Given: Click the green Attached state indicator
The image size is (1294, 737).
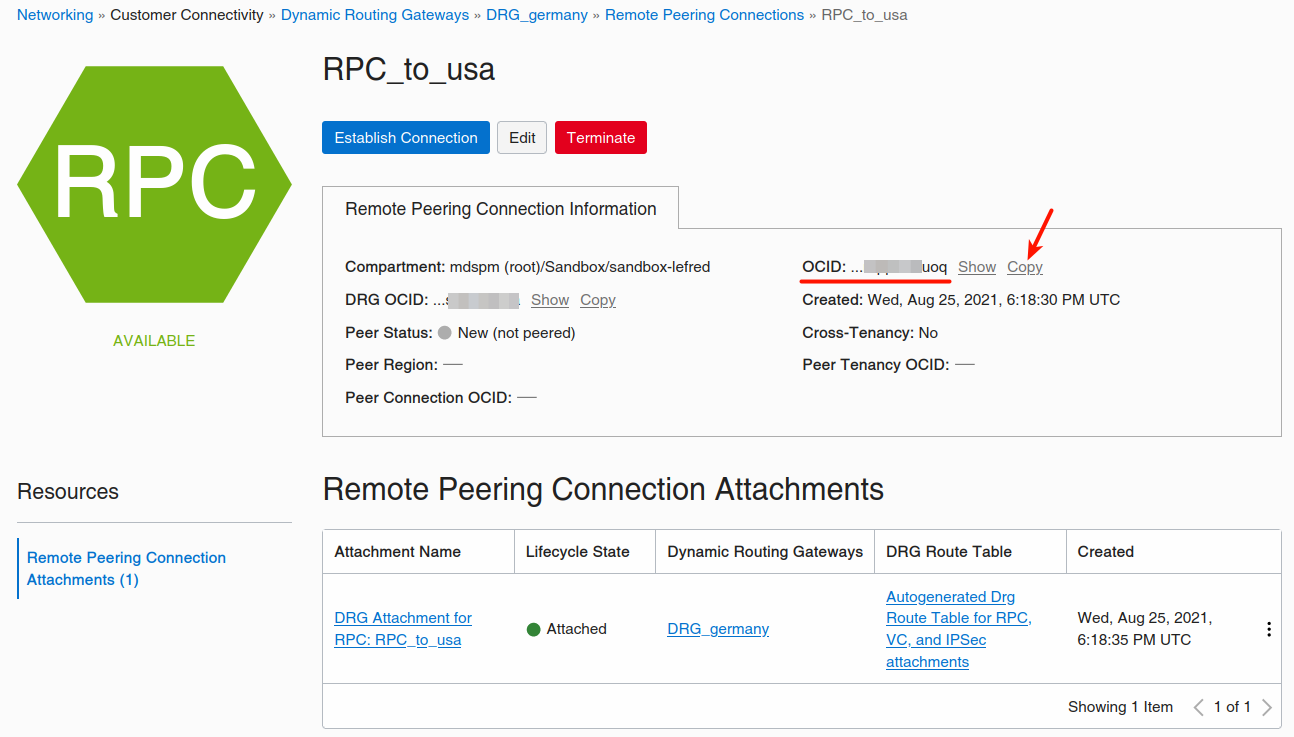Looking at the screenshot, I should click(x=534, y=630).
